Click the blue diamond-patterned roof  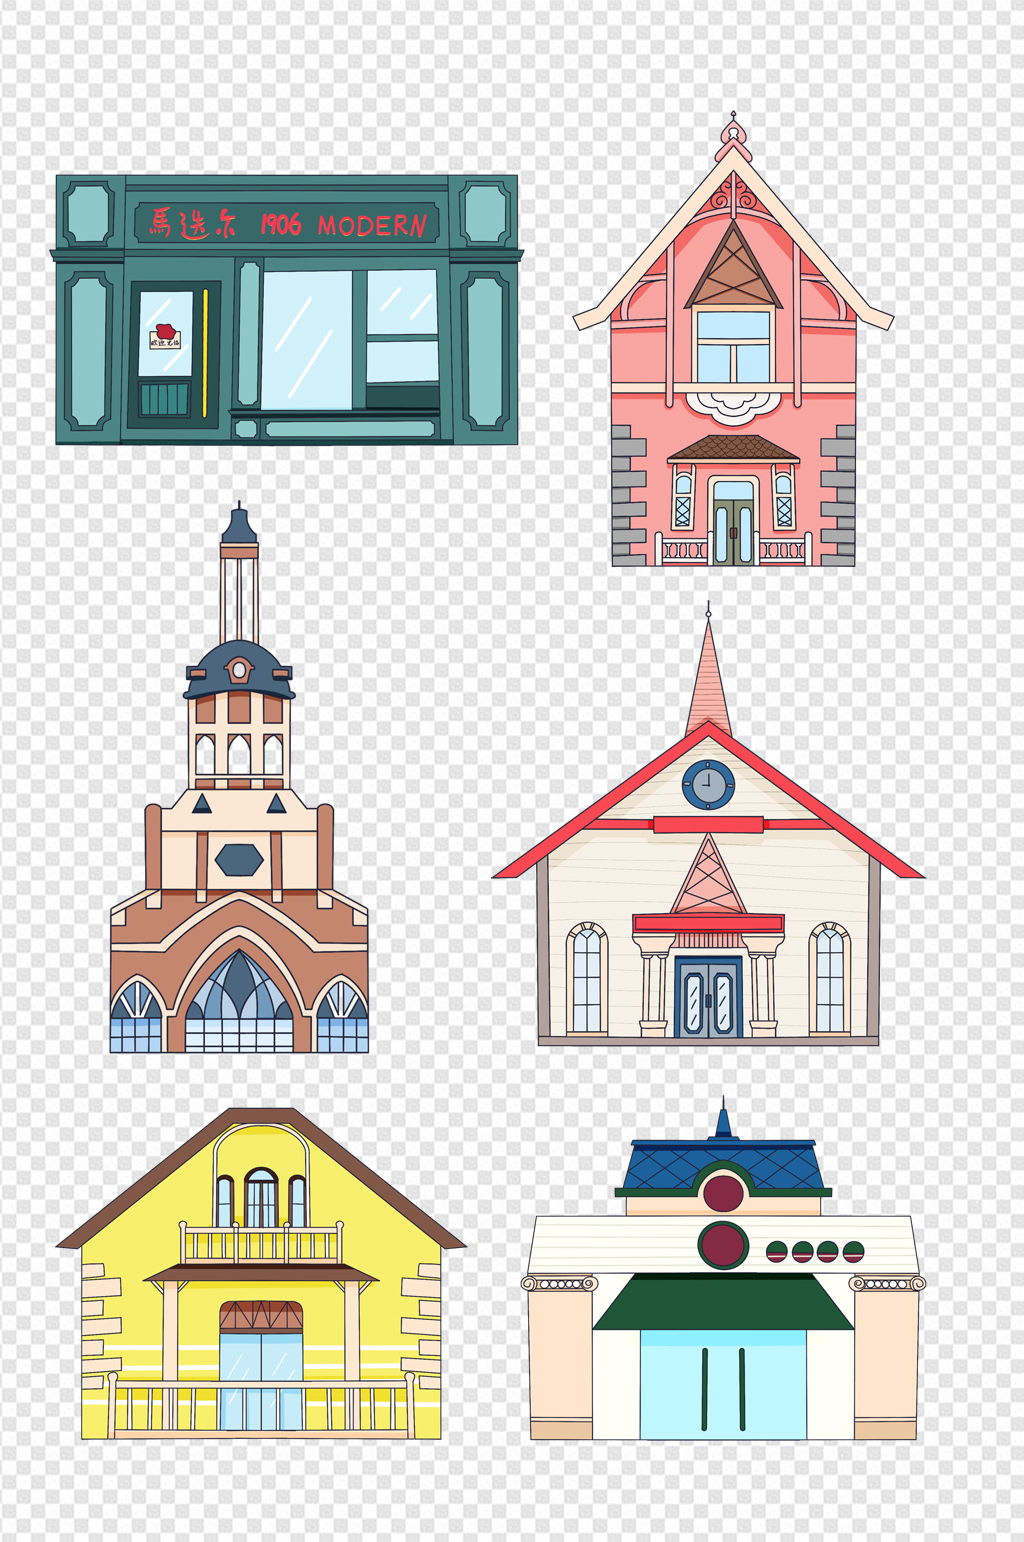pos(722,1166)
